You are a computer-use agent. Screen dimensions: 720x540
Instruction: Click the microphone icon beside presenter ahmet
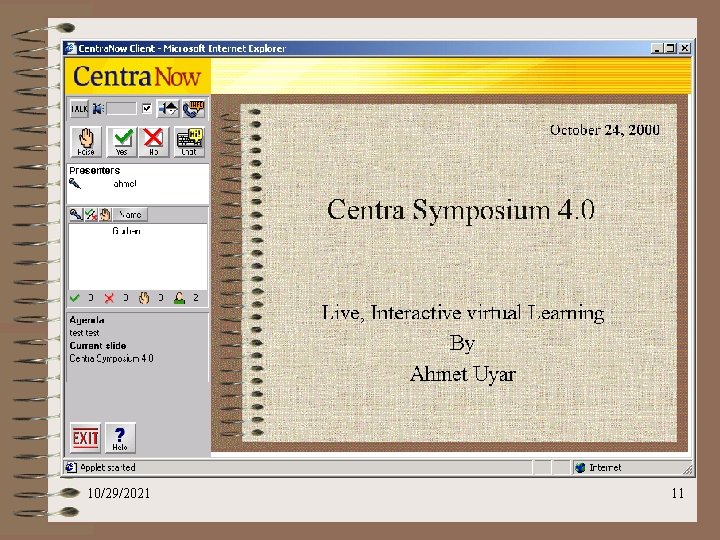point(75,184)
